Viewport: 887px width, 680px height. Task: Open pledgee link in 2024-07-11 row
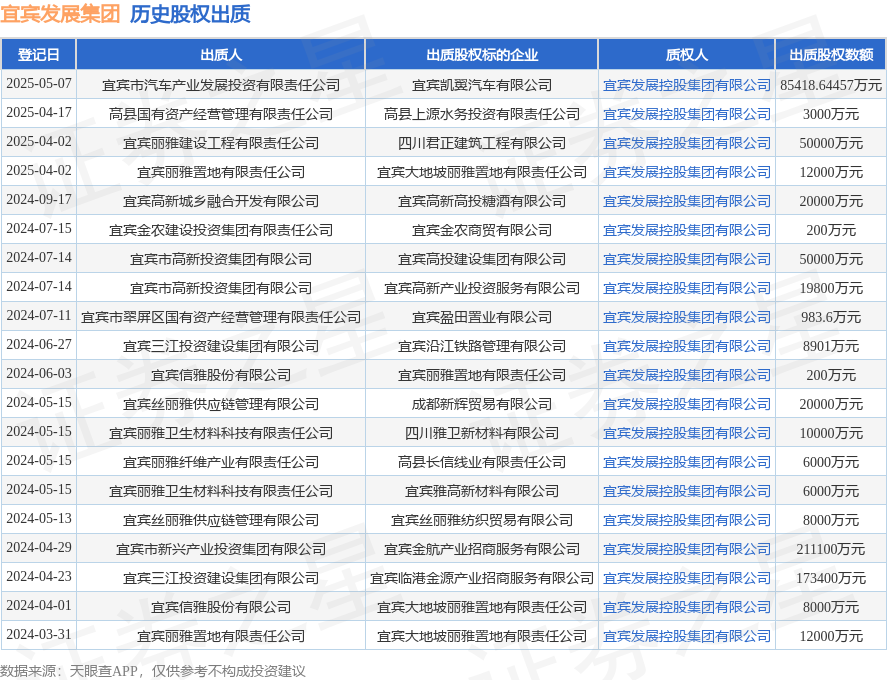click(x=687, y=317)
